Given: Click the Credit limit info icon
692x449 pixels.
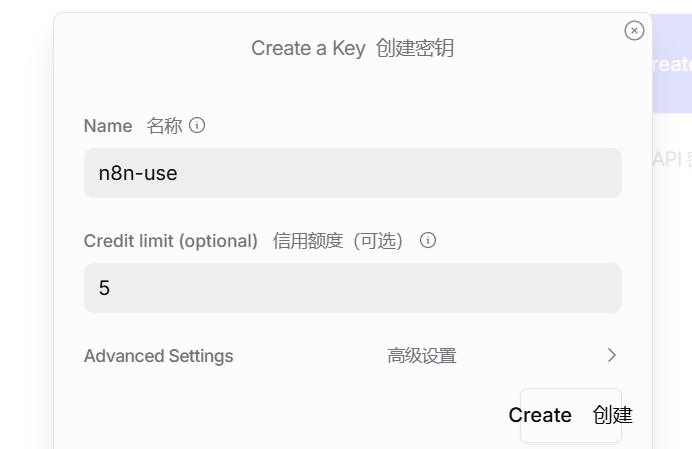Looking at the screenshot, I should click(x=428, y=241).
